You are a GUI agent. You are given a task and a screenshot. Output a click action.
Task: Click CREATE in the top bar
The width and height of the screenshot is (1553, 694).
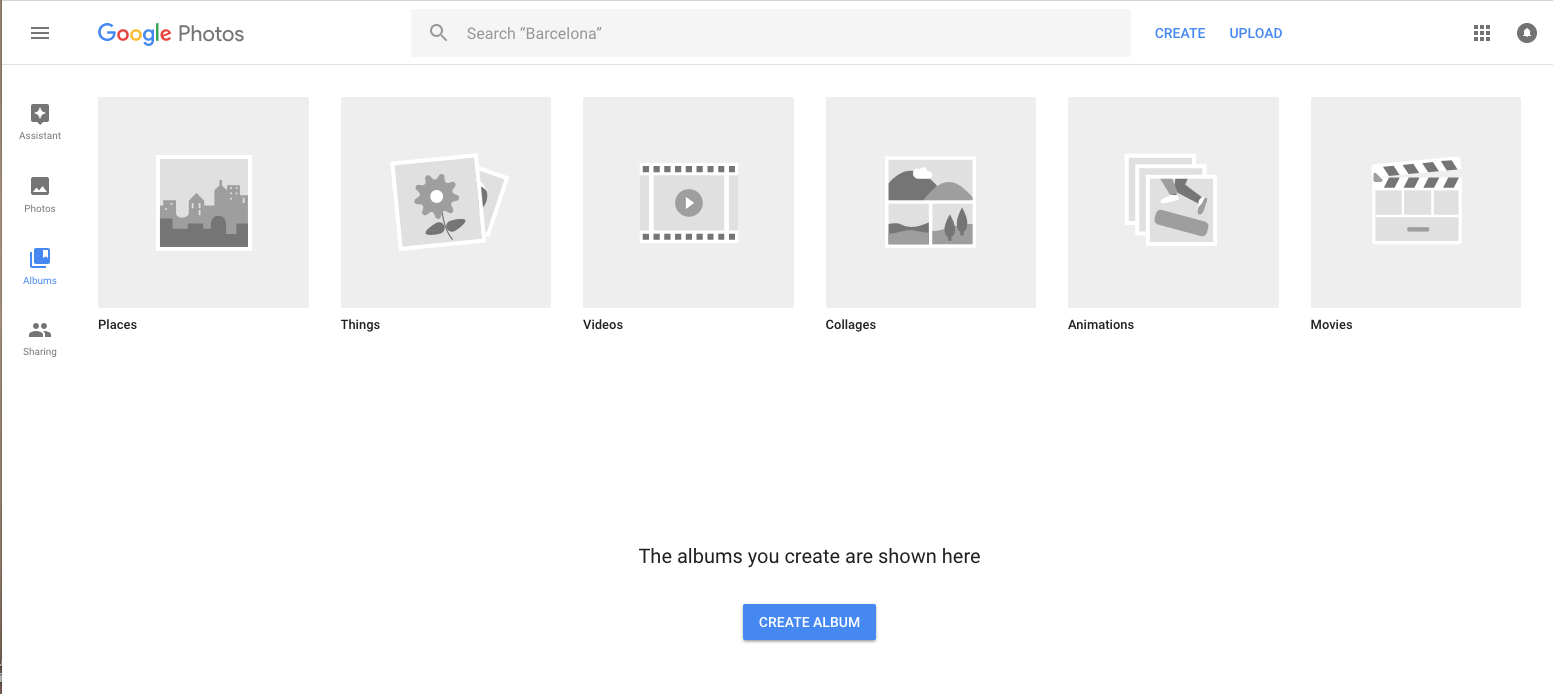point(1180,33)
